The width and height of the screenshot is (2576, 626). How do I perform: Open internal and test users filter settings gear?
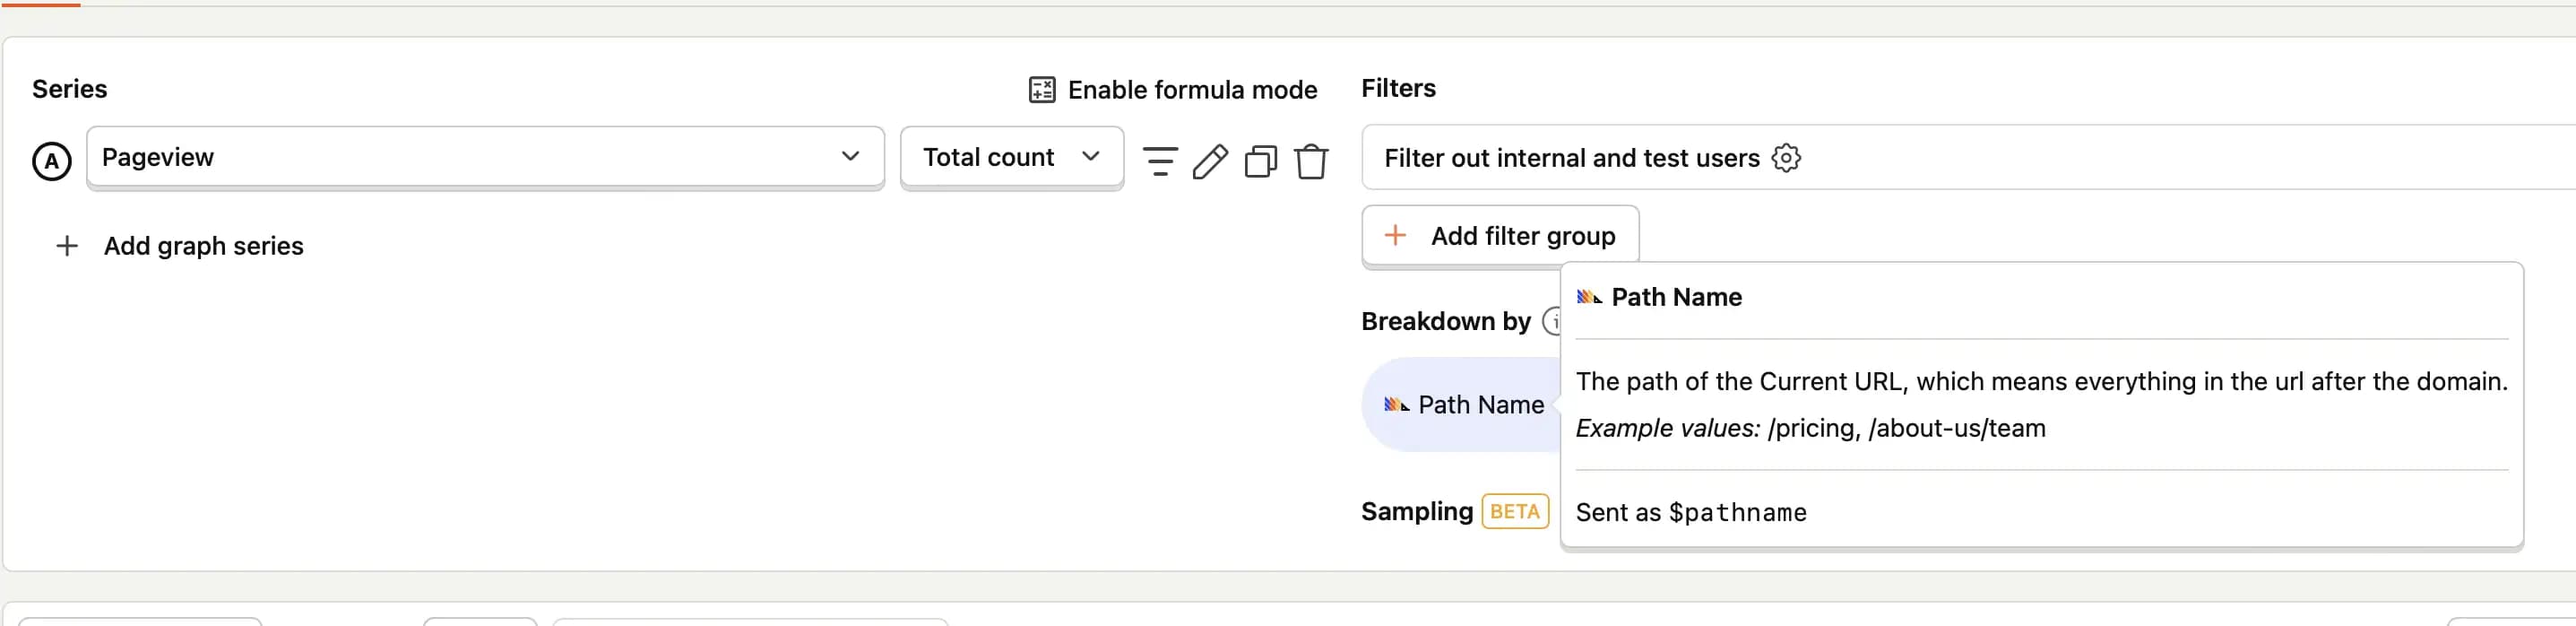[1786, 158]
